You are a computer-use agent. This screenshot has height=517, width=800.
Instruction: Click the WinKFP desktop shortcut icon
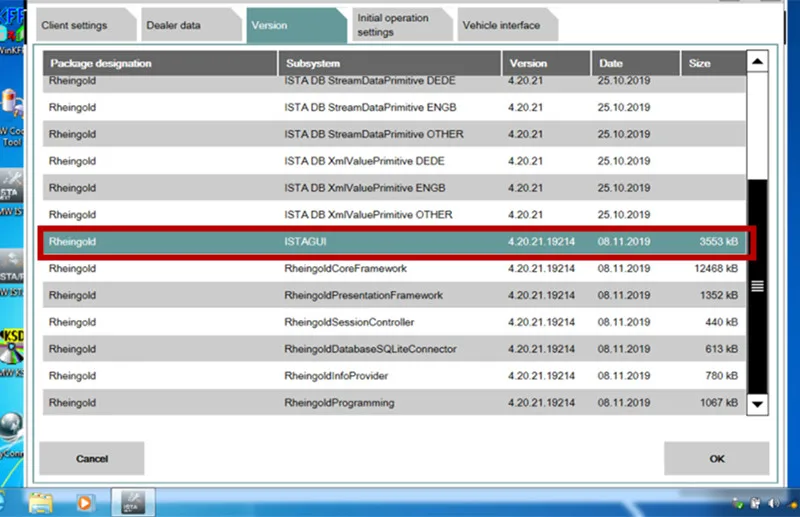[12, 31]
